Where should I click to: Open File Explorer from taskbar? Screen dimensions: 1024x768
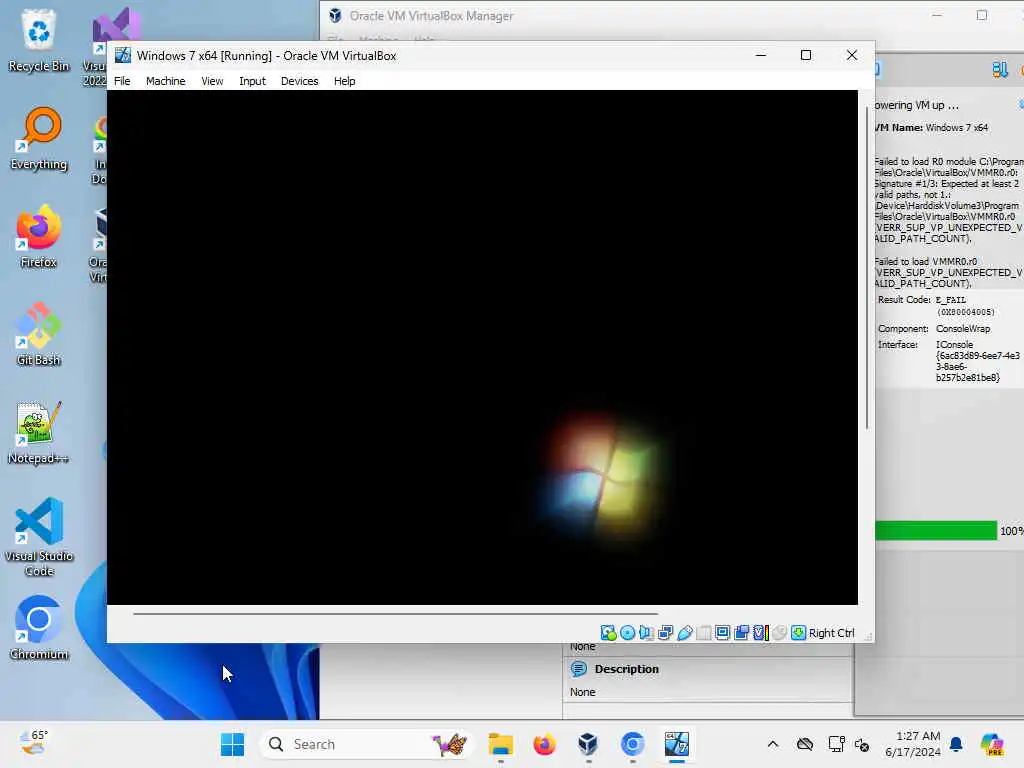[x=501, y=744]
